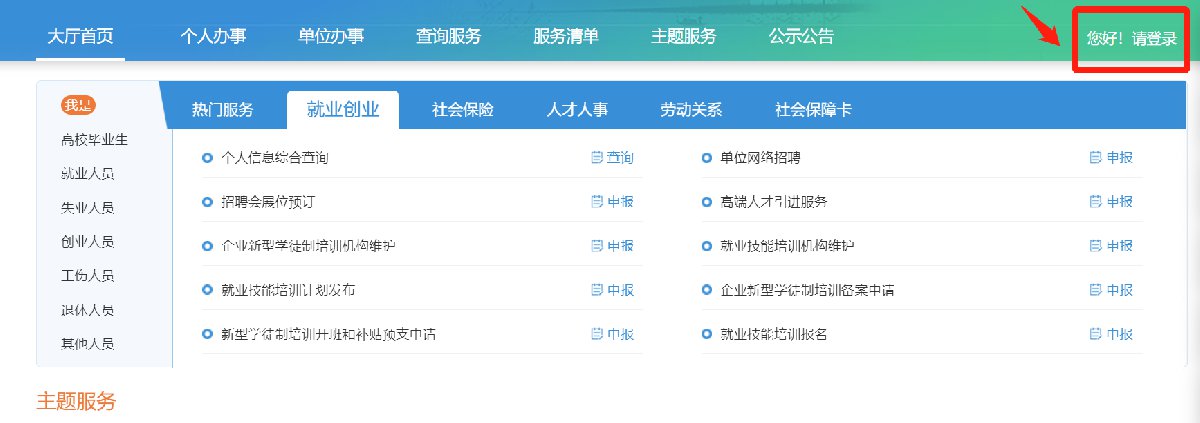The width and height of the screenshot is (1200, 423).
Task: Open the 社会保障卡 tab
Action: point(814,110)
